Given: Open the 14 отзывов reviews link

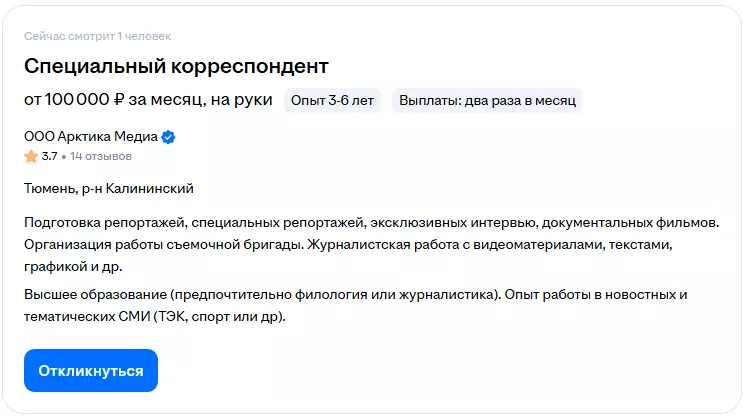Looking at the screenshot, I should click(x=102, y=156).
